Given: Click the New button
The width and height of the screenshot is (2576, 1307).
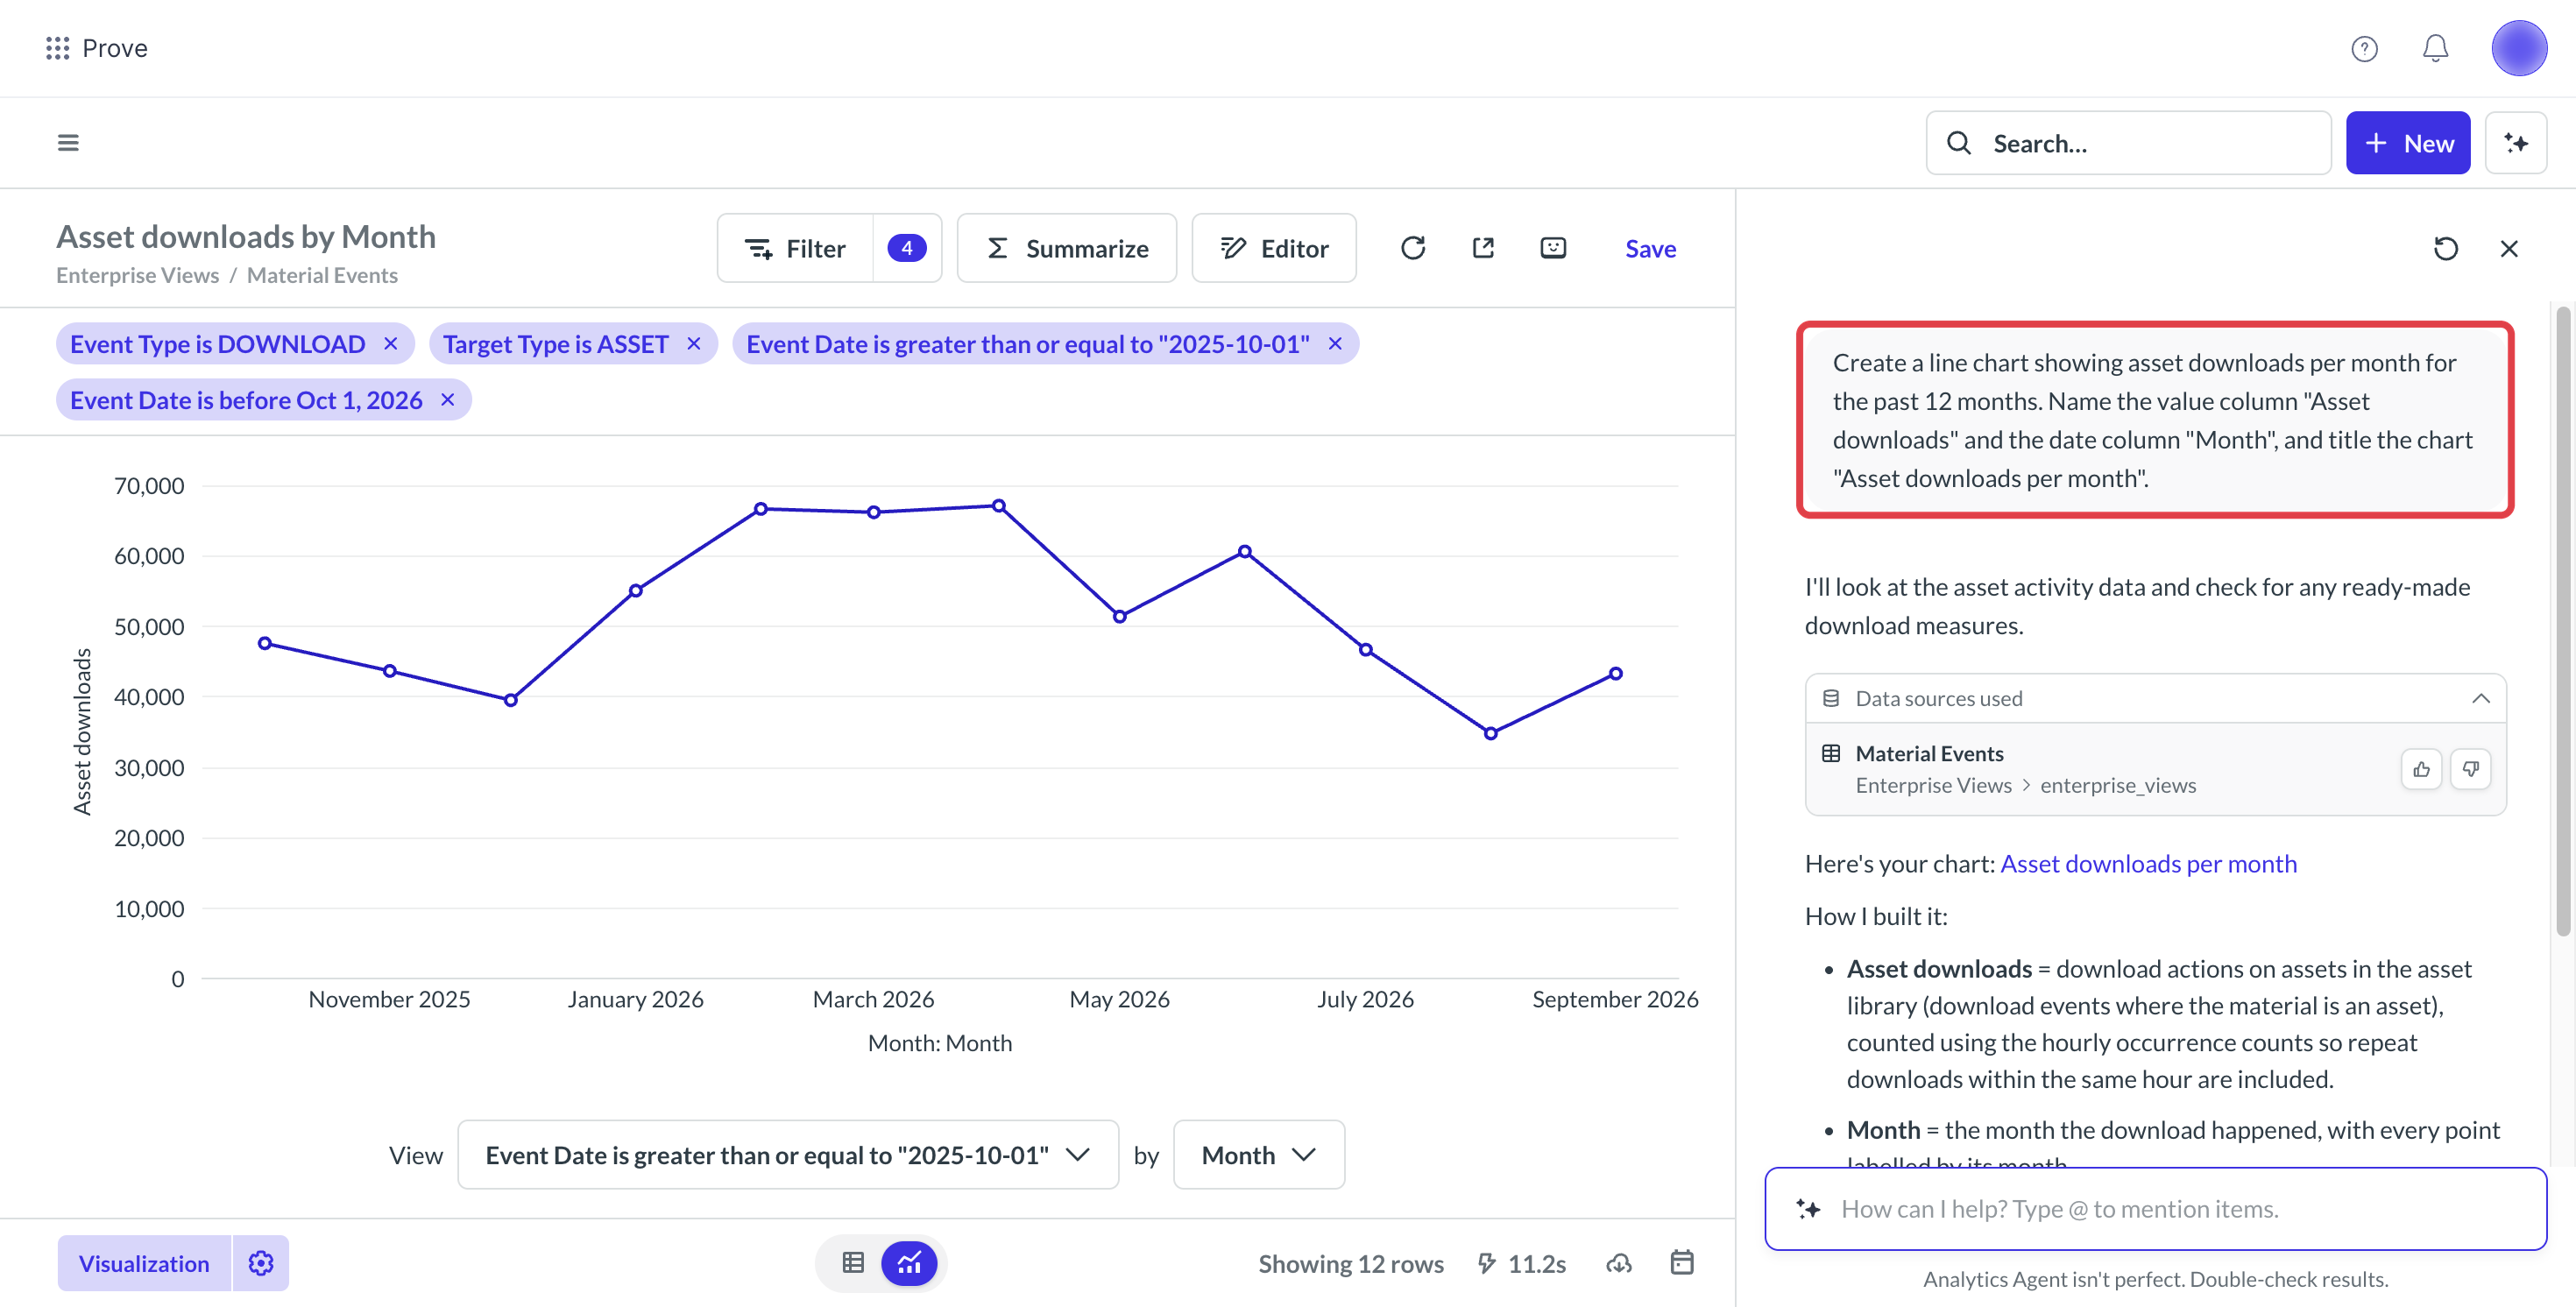Looking at the screenshot, I should (x=2408, y=143).
